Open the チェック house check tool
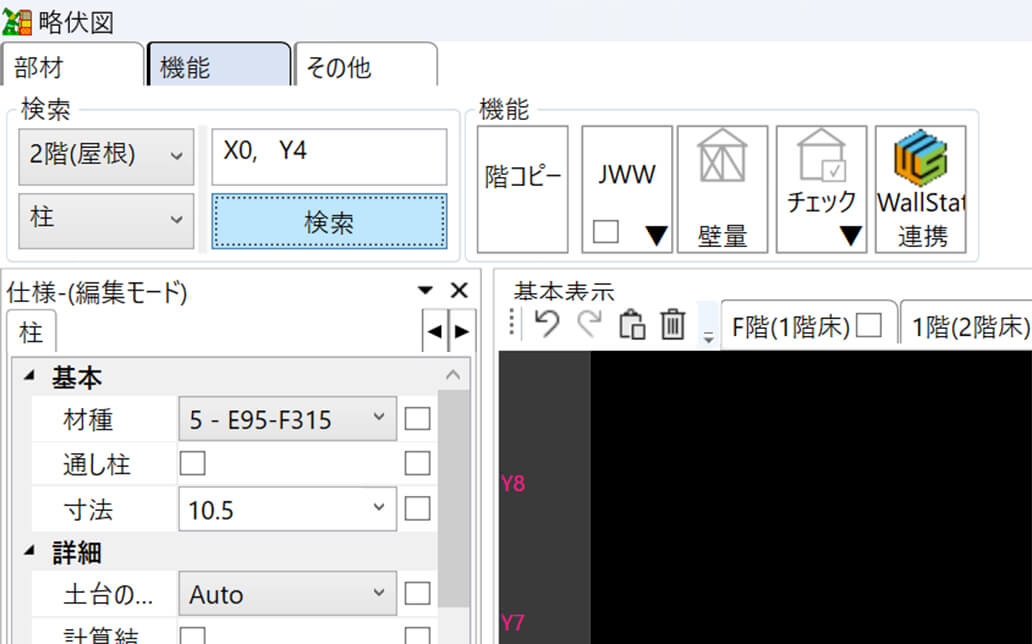Image resolution: width=1032 pixels, height=644 pixels. (x=821, y=189)
